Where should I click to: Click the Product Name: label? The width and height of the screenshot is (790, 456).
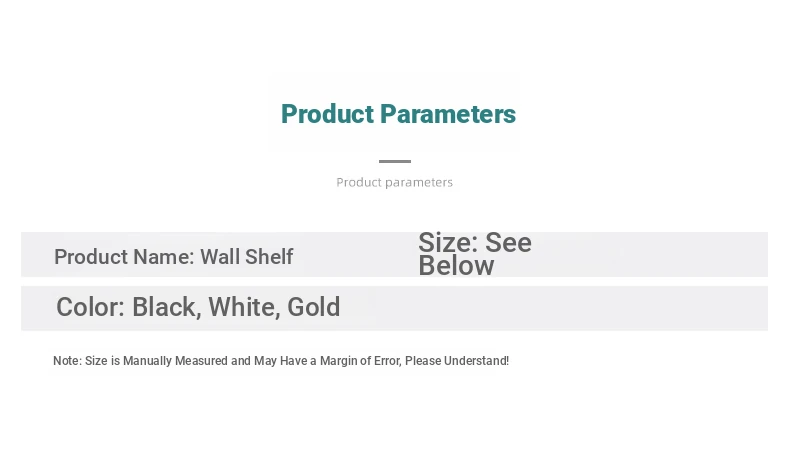click(124, 257)
